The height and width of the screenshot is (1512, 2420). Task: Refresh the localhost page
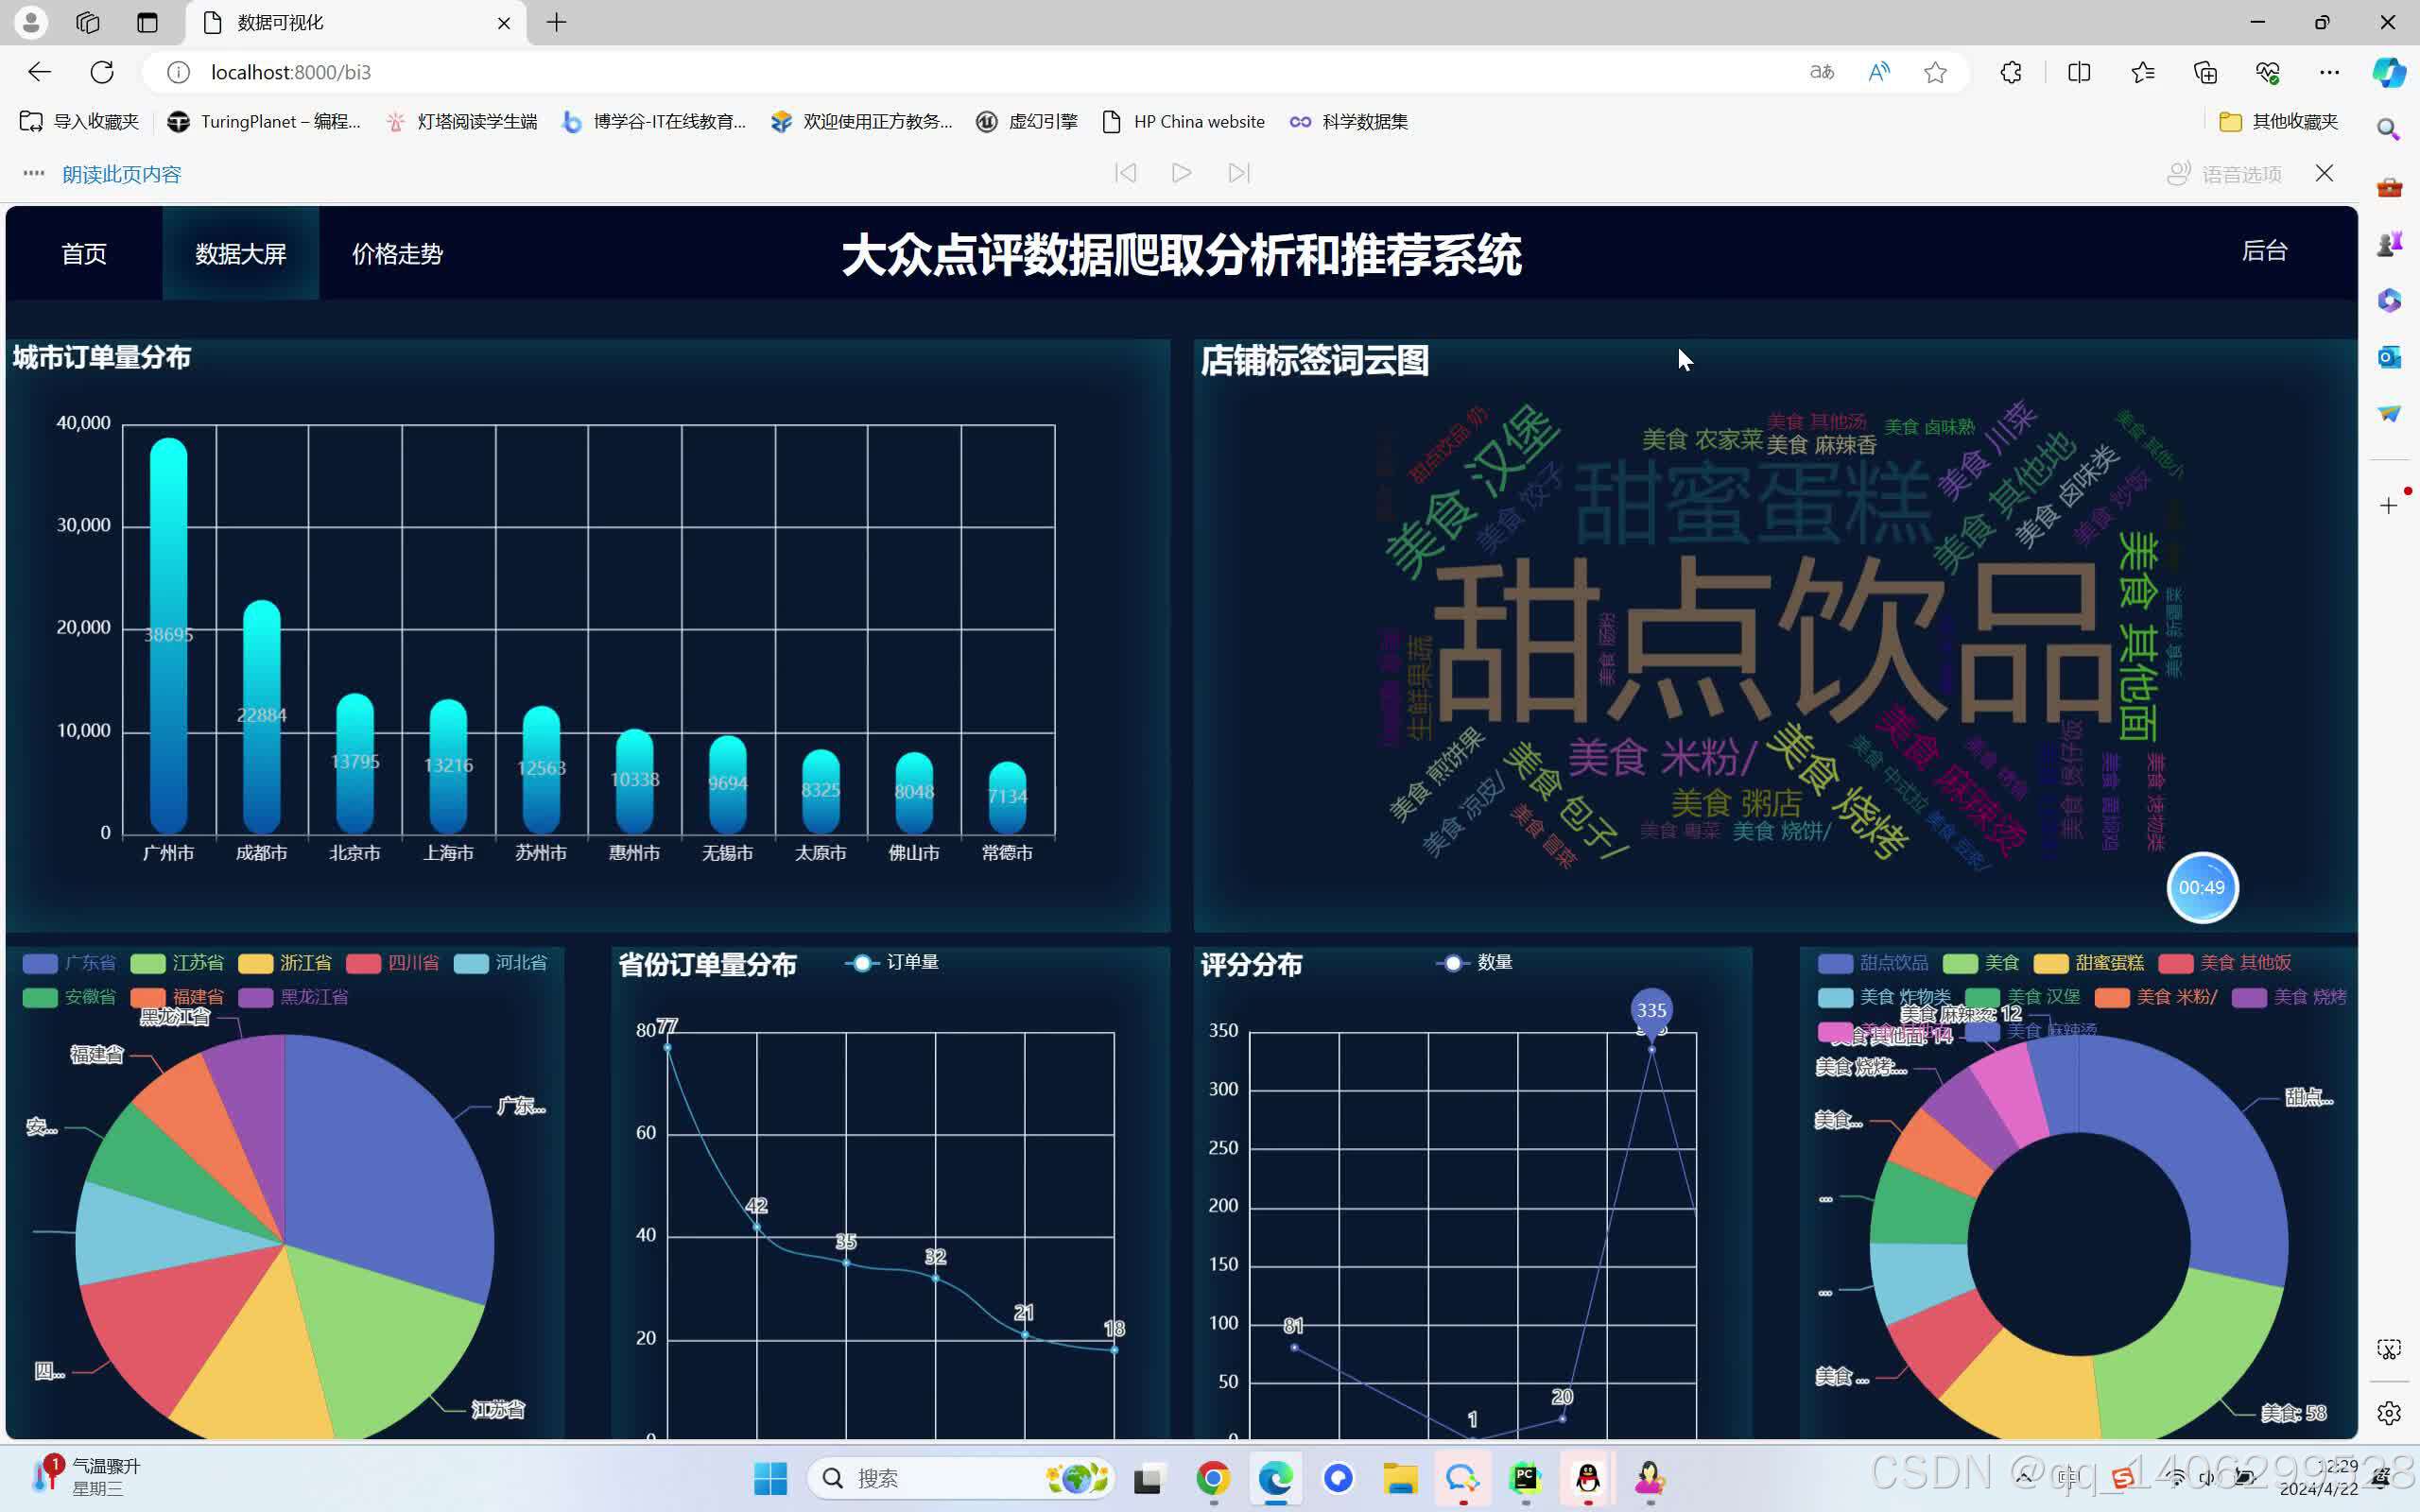102,72
